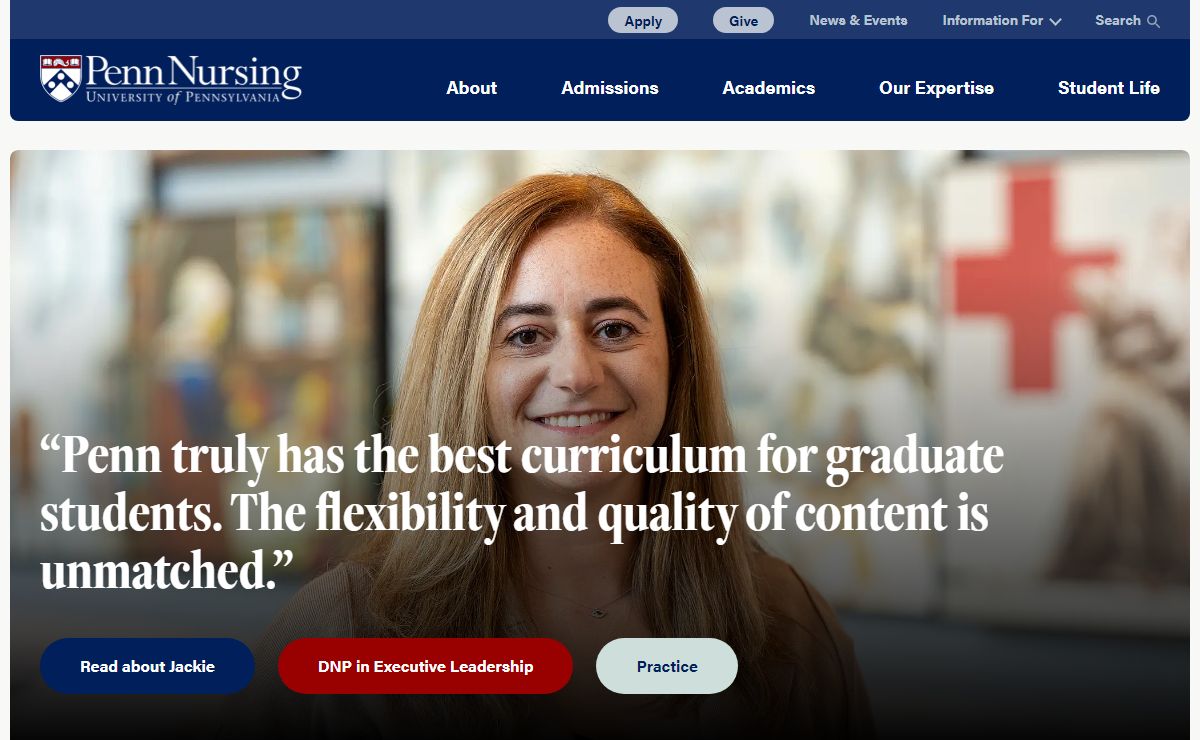Viewport: 1200px width, 740px height.
Task: Click the Penn Nursing wordmark text
Action: pos(193,72)
